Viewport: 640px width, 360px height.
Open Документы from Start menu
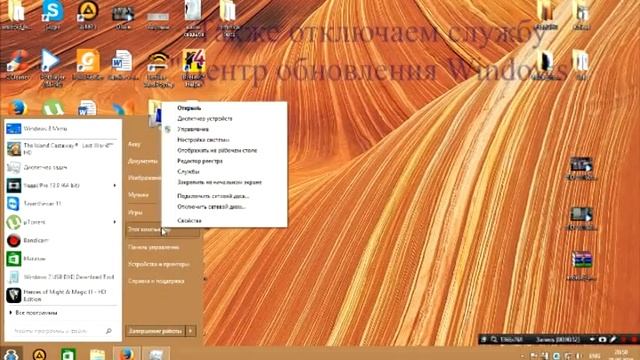click(142, 161)
